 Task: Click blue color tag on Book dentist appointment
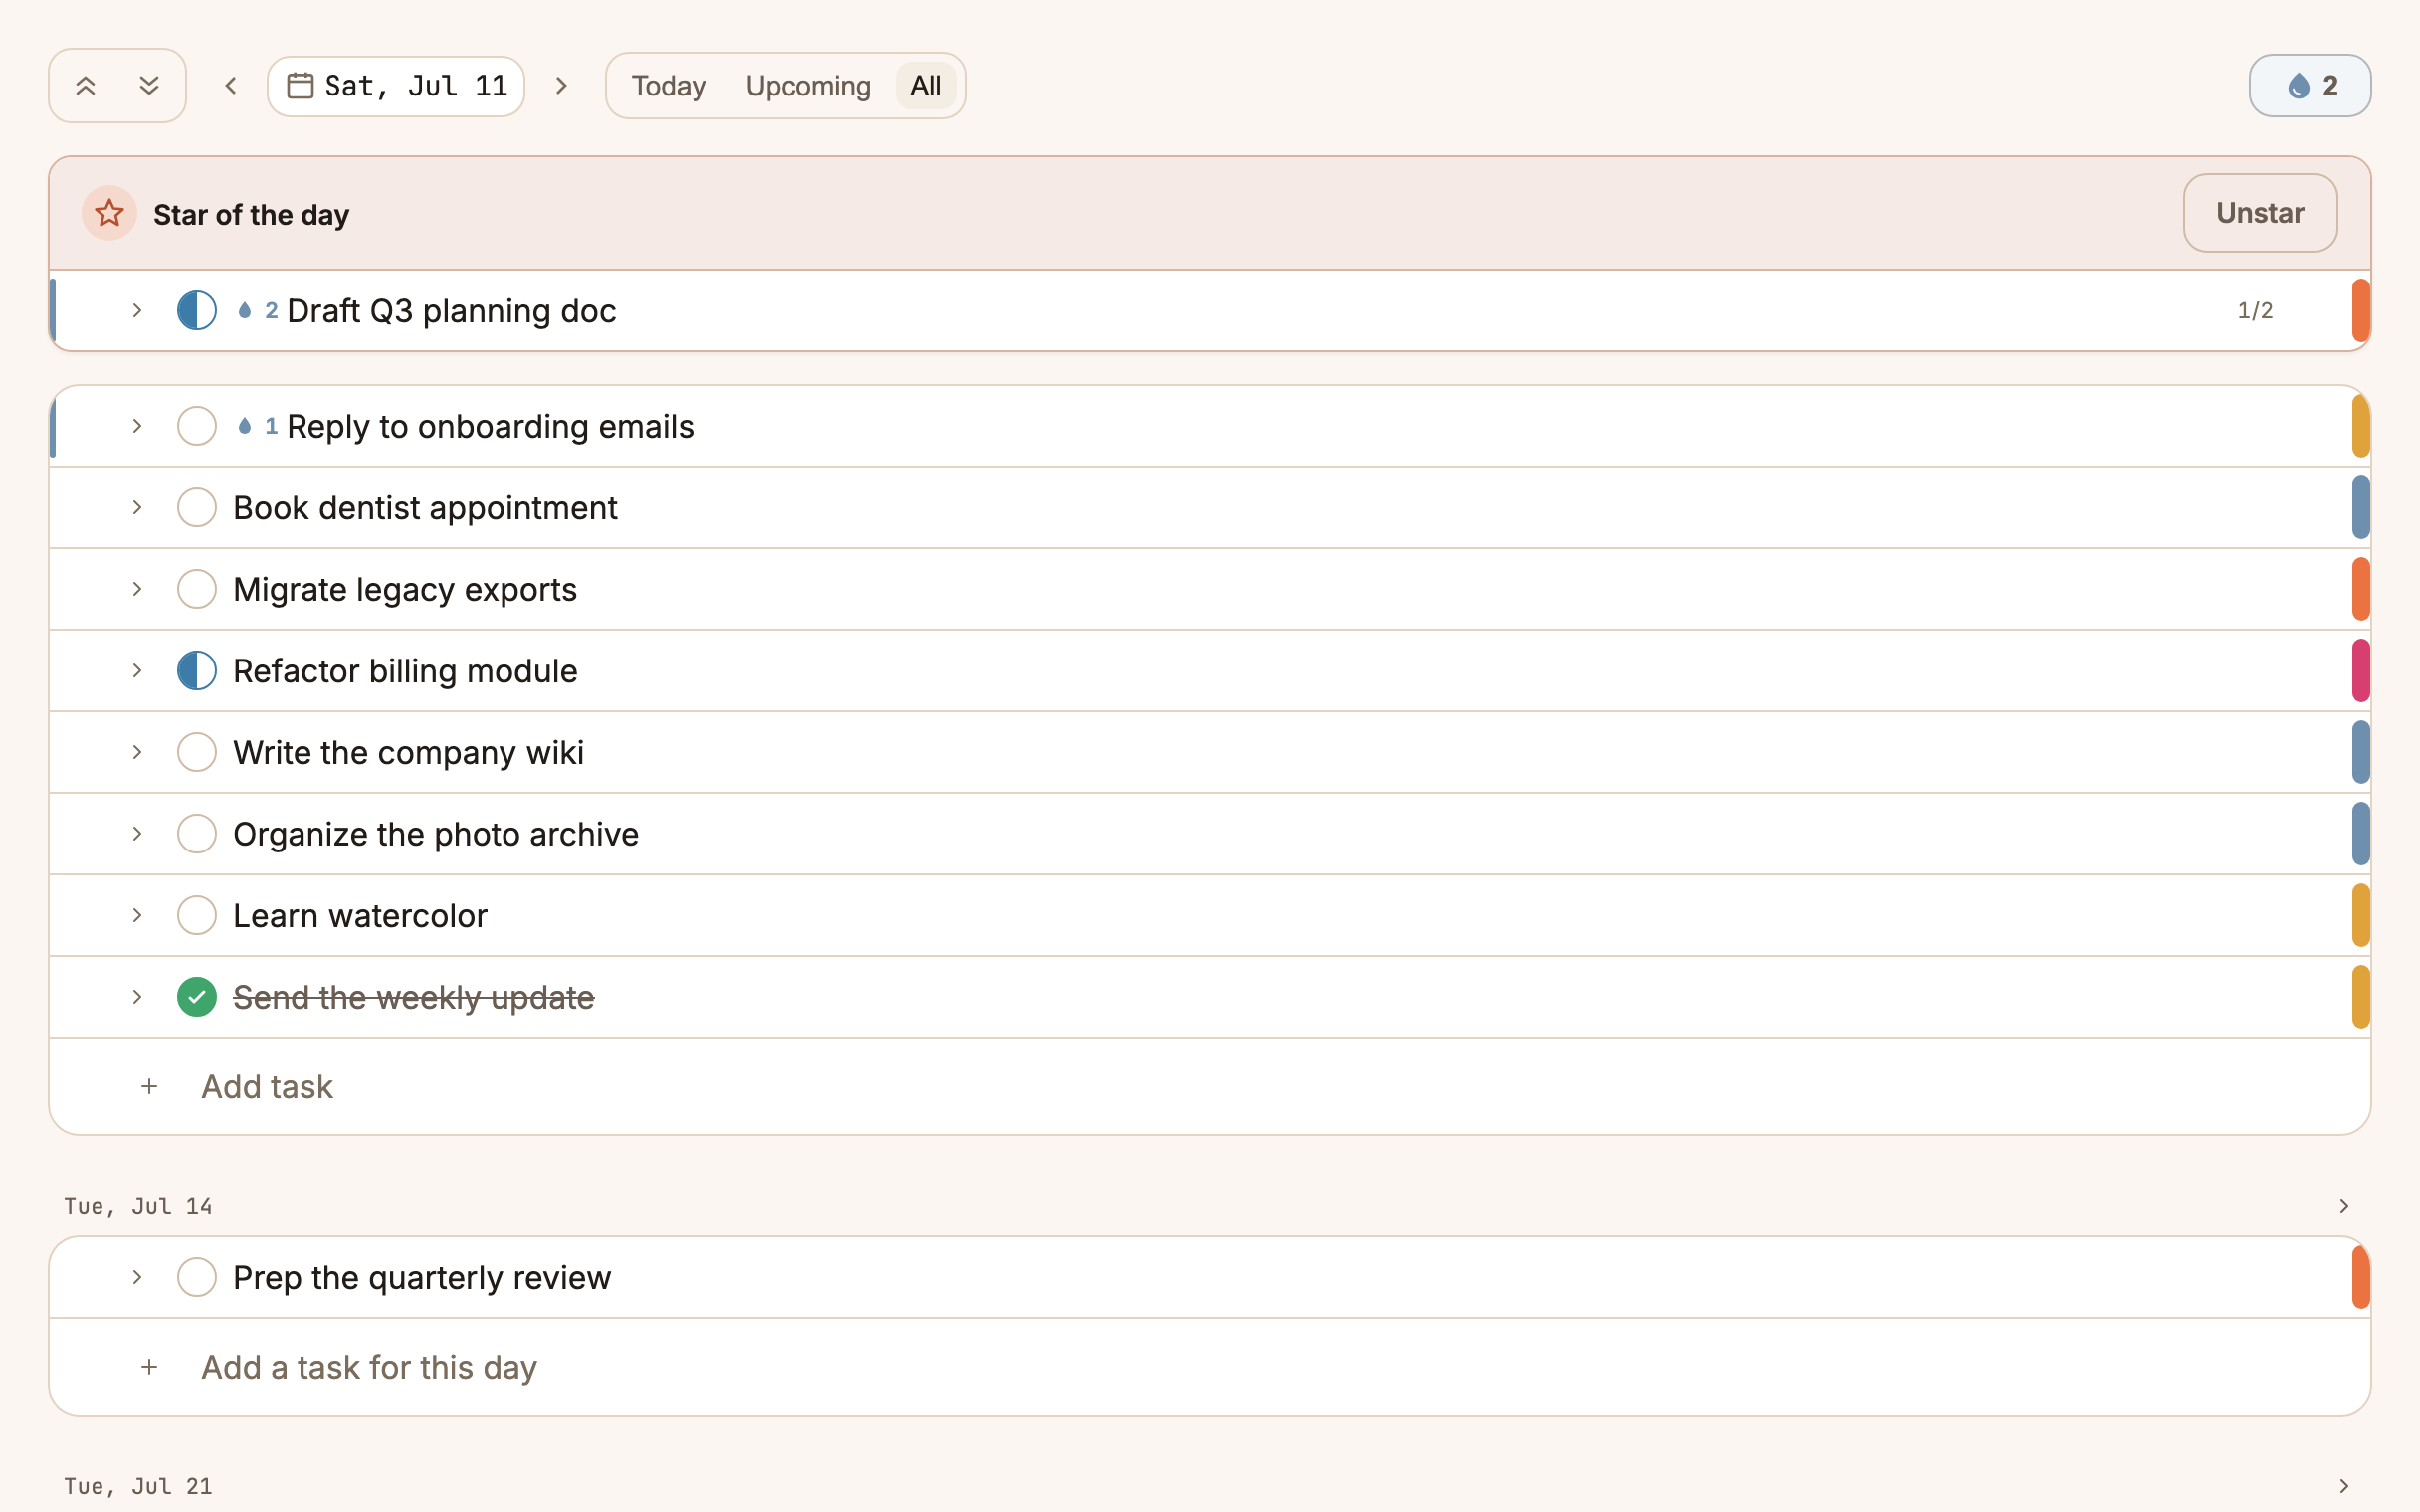(2361, 508)
